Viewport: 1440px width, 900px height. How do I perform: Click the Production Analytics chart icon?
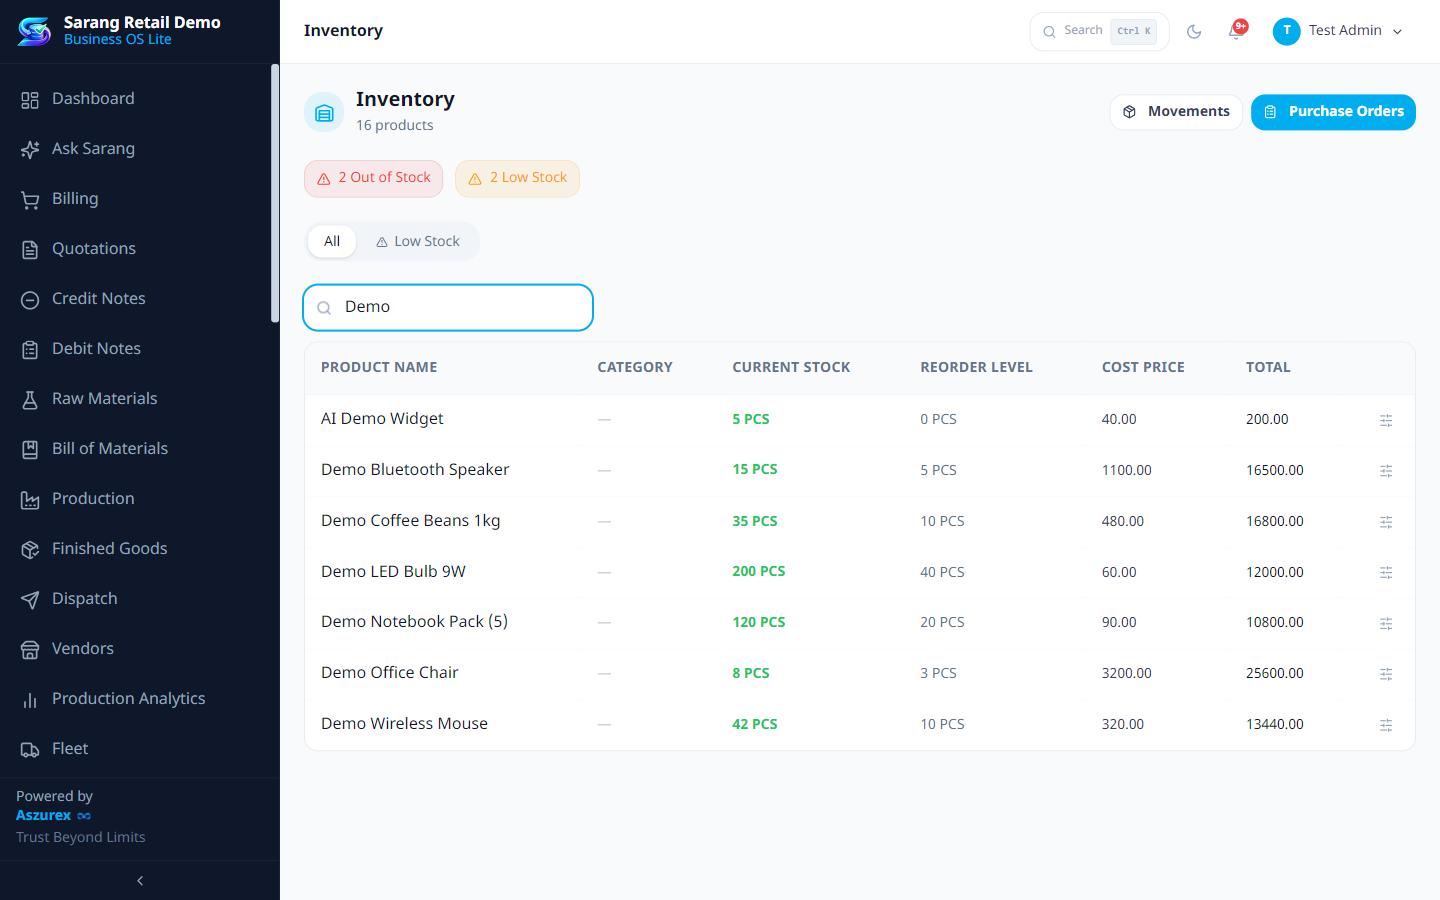coord(30,699)
